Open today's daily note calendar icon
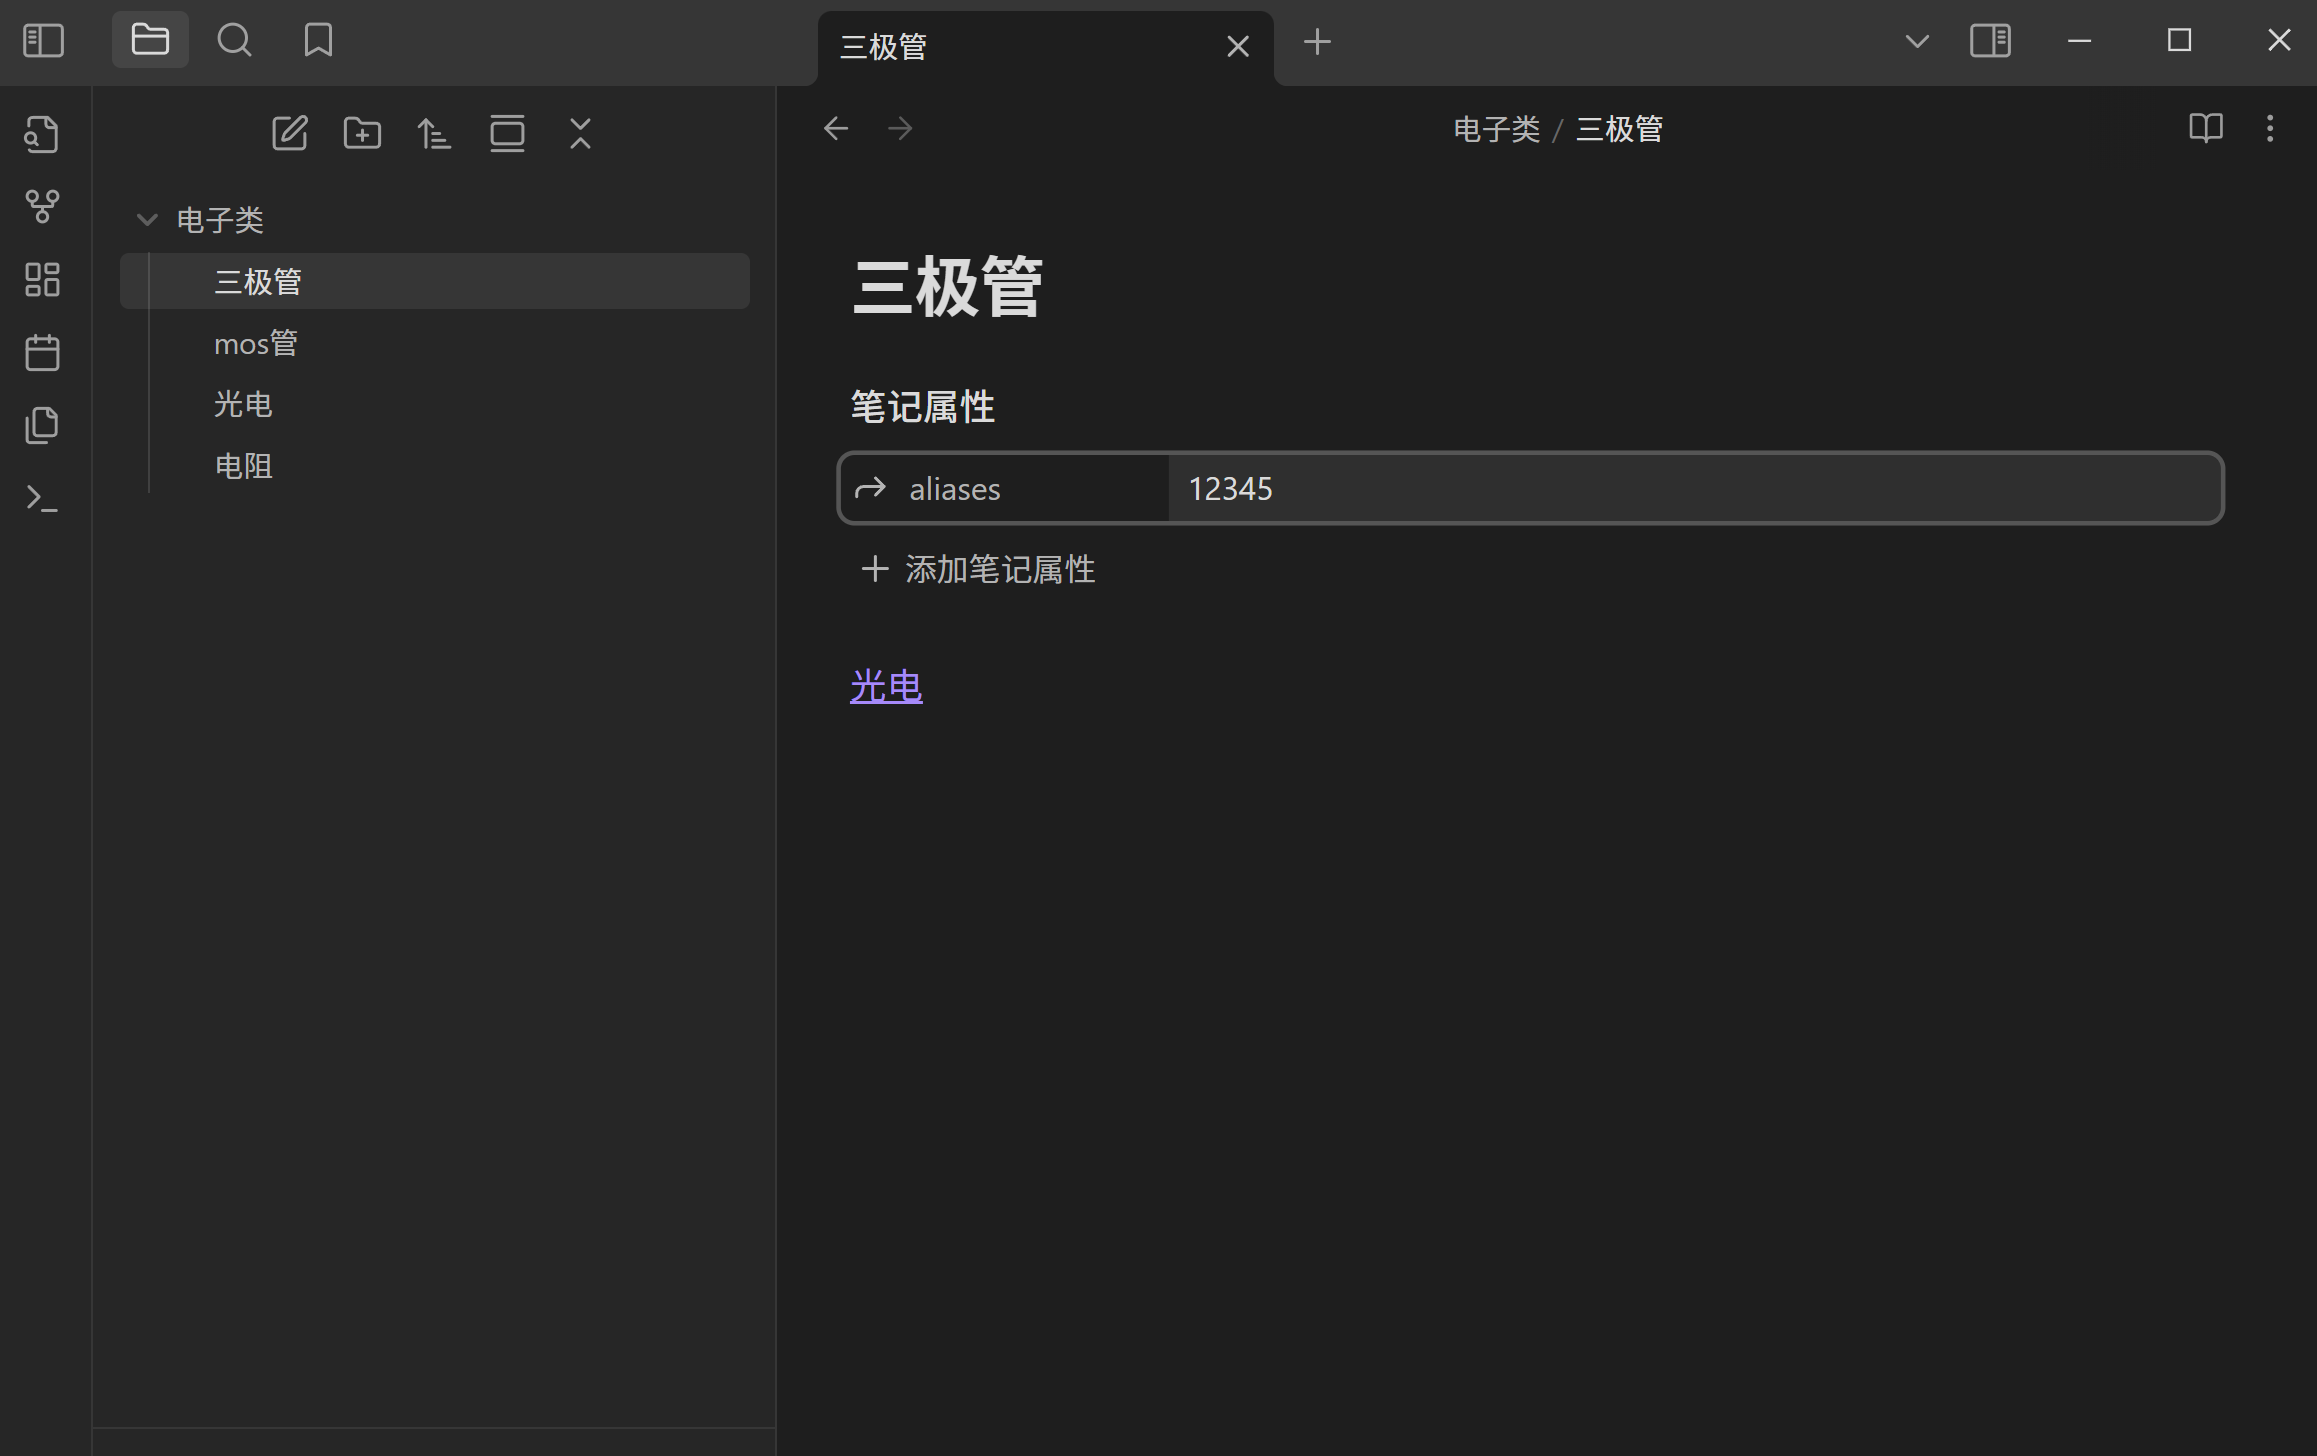This screenshot has height=1456, width=2317. click(42, 353)
